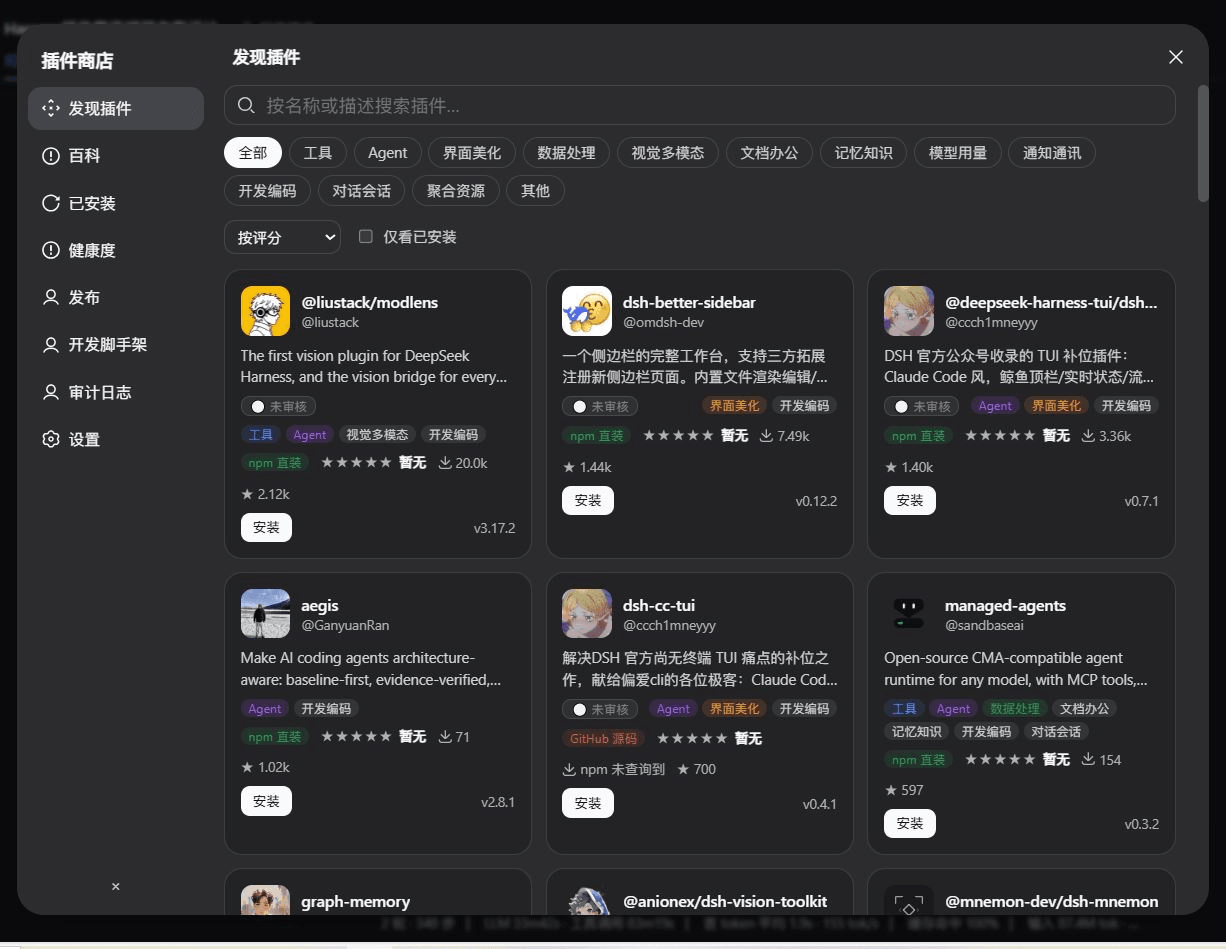
Task: Click the star rating on modlens card
Action: pos(356,463)
